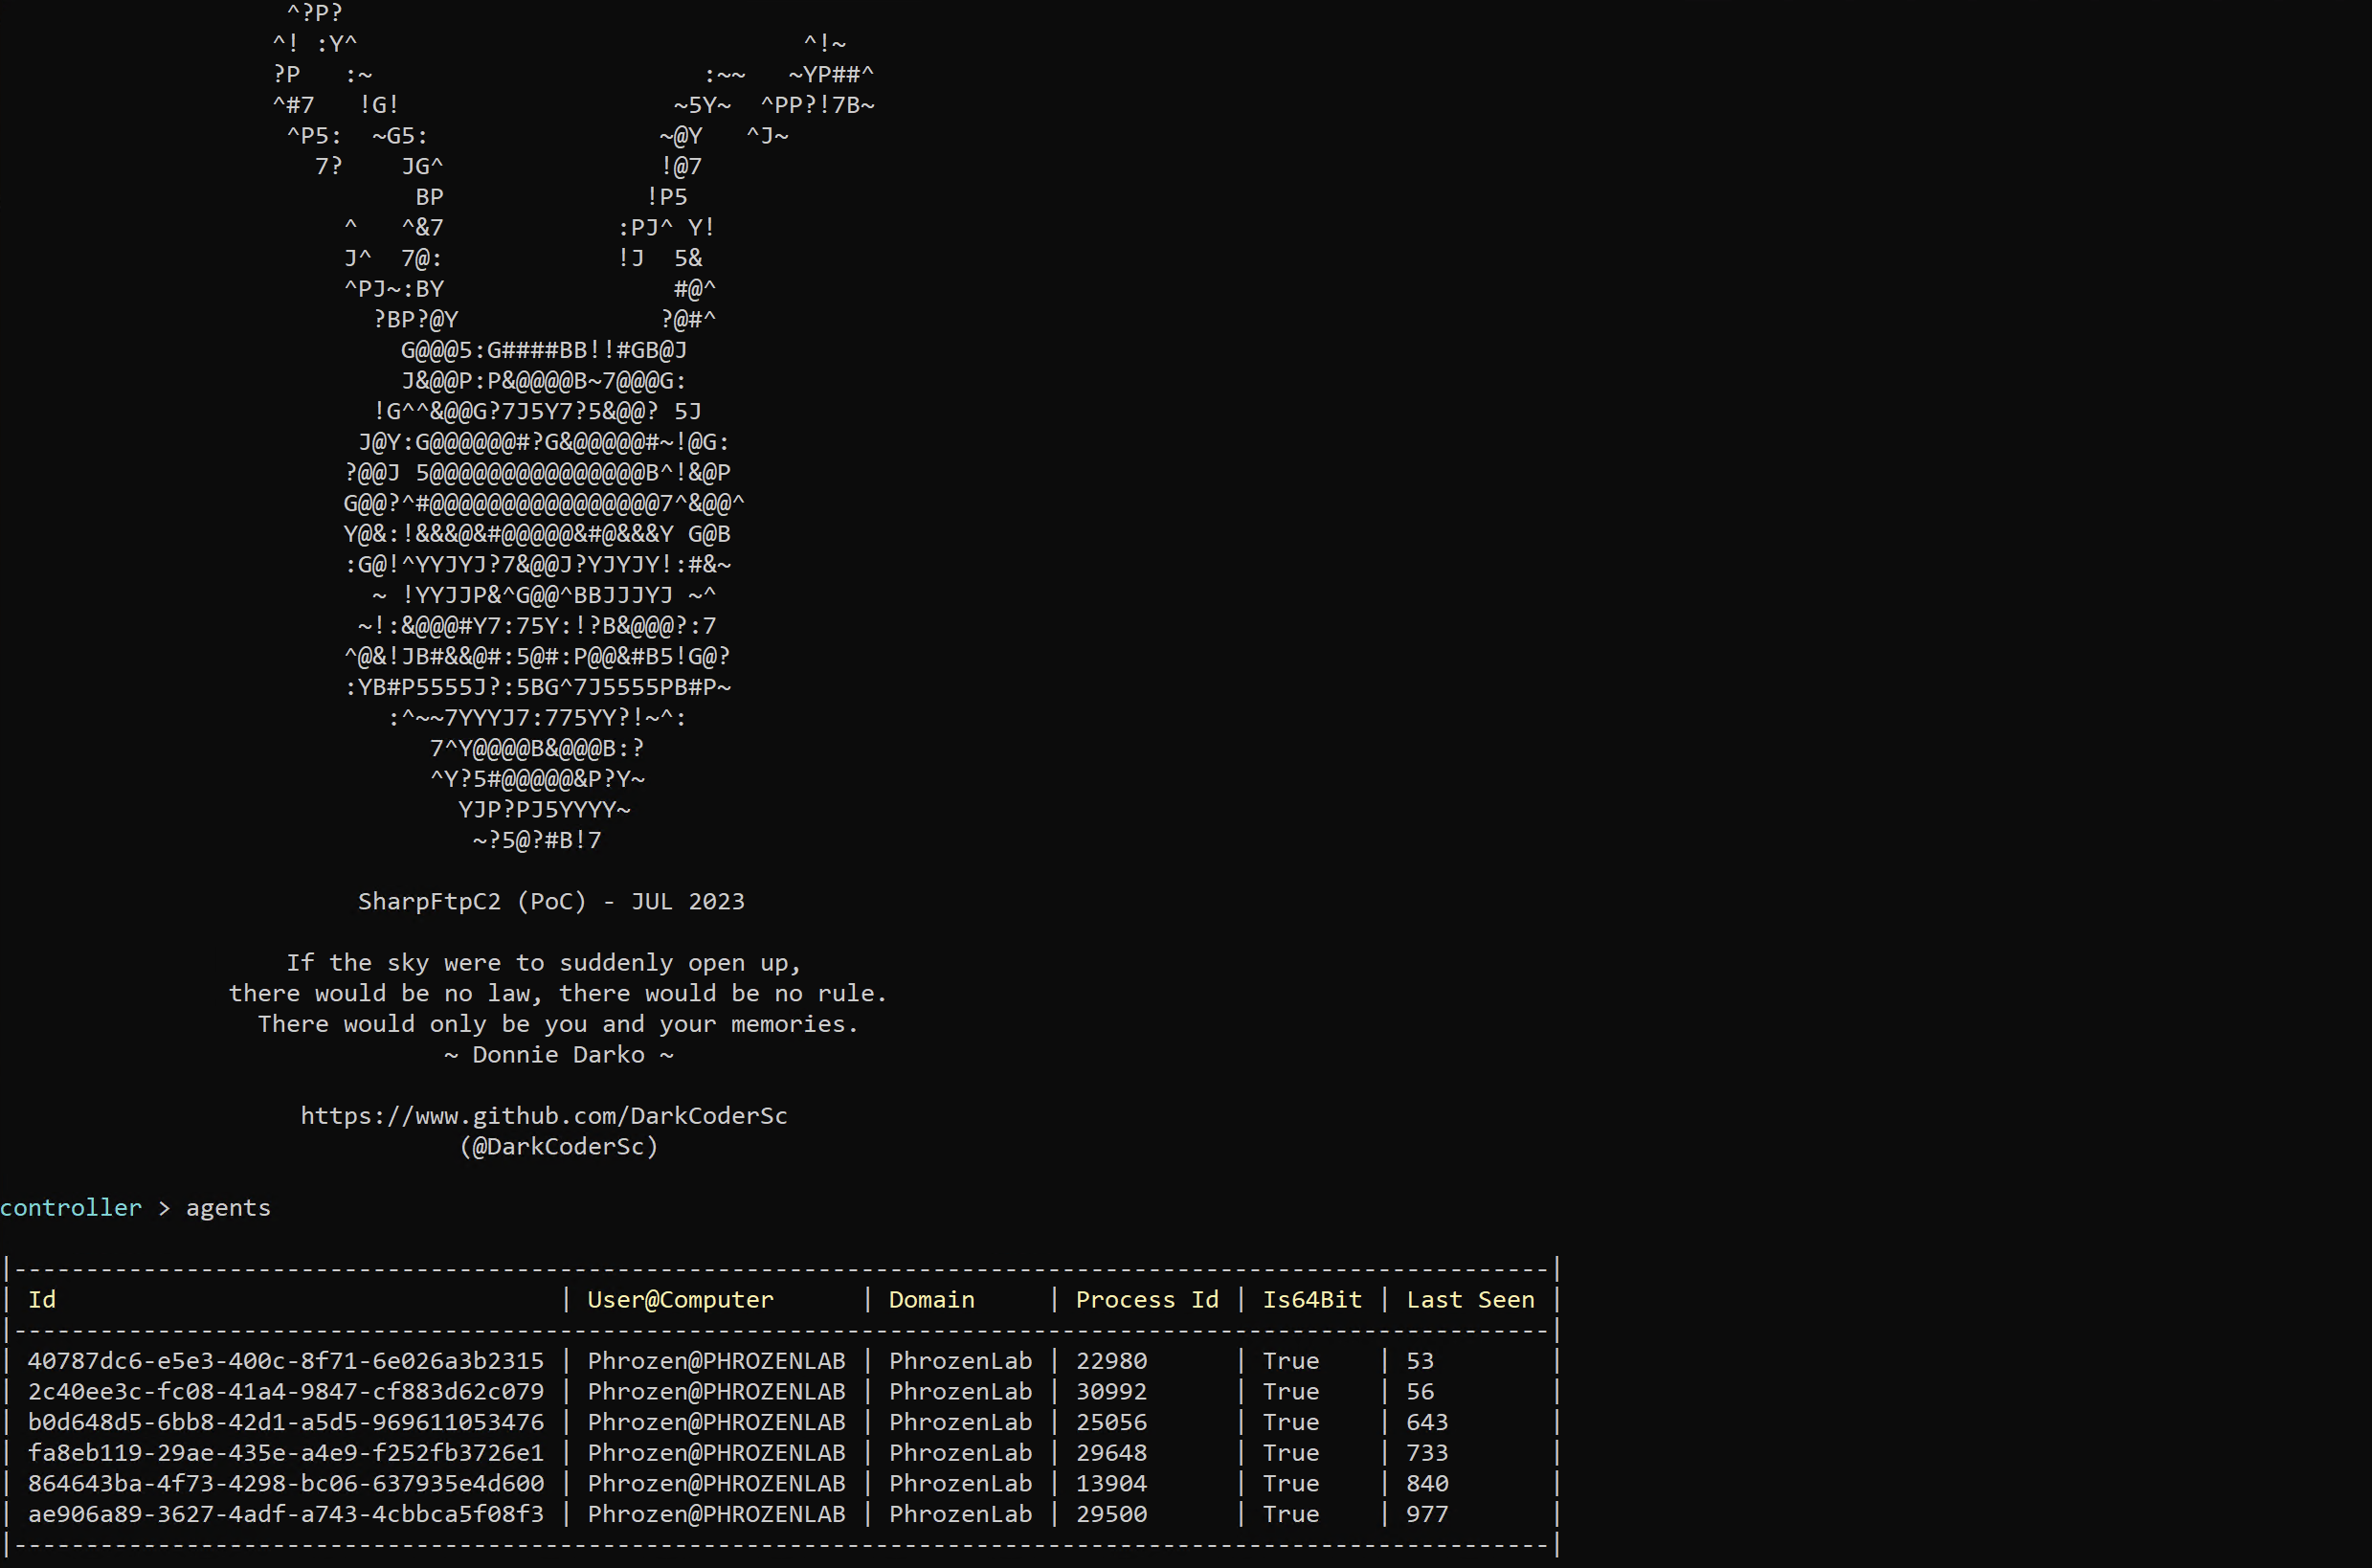Click the Is64Bit column header
The width and height of the screenshot is (2372, 1568).
point(1312,1300)
